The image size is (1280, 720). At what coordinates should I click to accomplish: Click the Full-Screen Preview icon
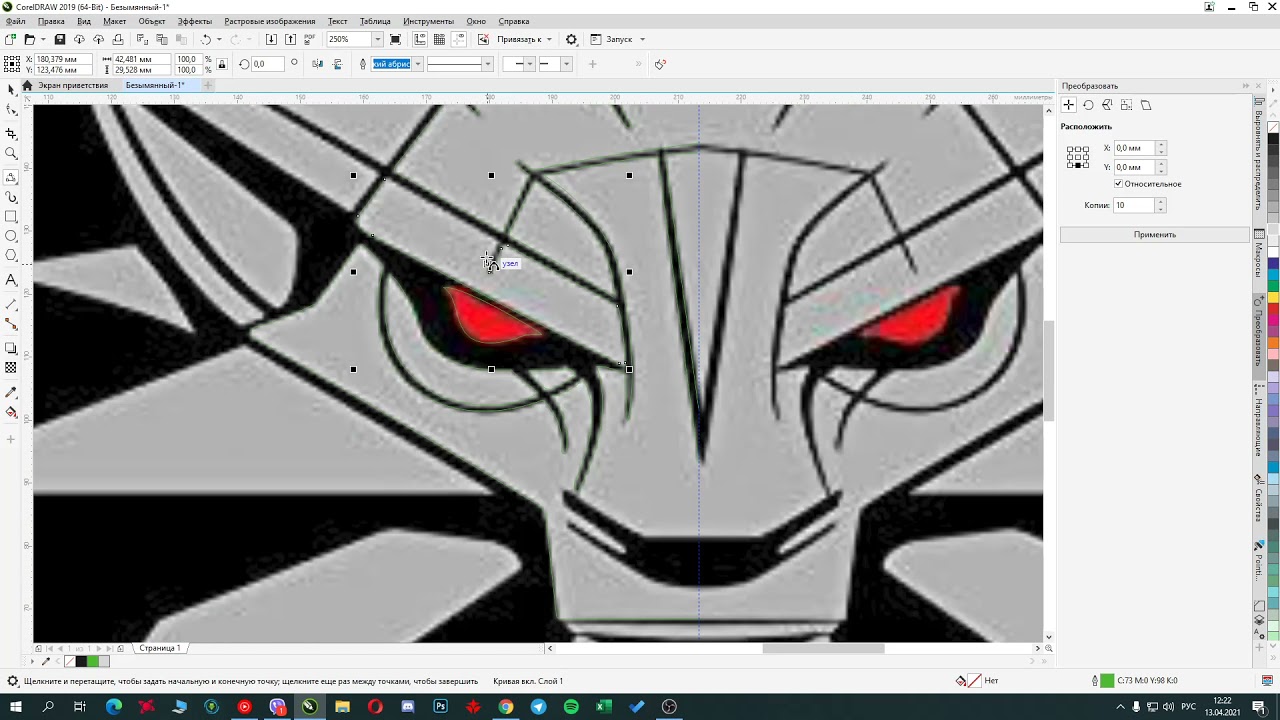(x=396, y=39)
